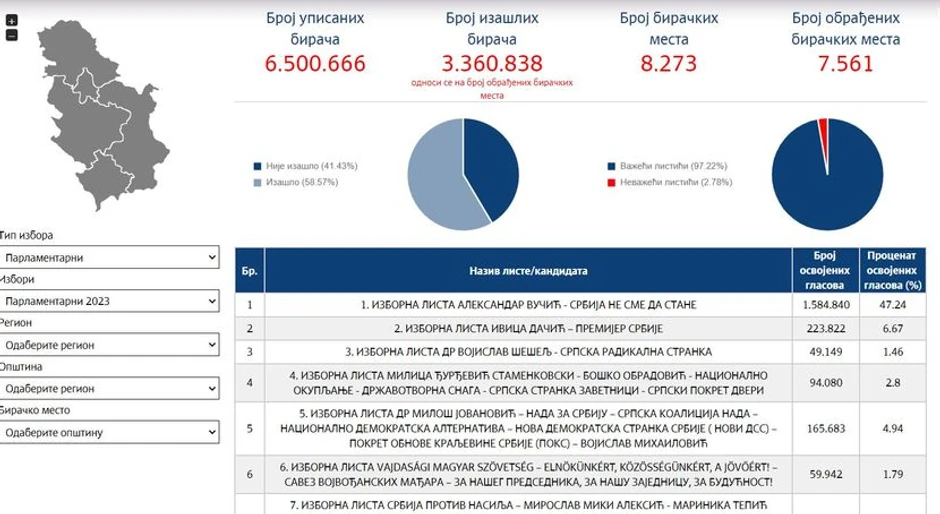Click the vote count 223.822
The height and width of the screenshot is (514, 940).
(826, 329)
